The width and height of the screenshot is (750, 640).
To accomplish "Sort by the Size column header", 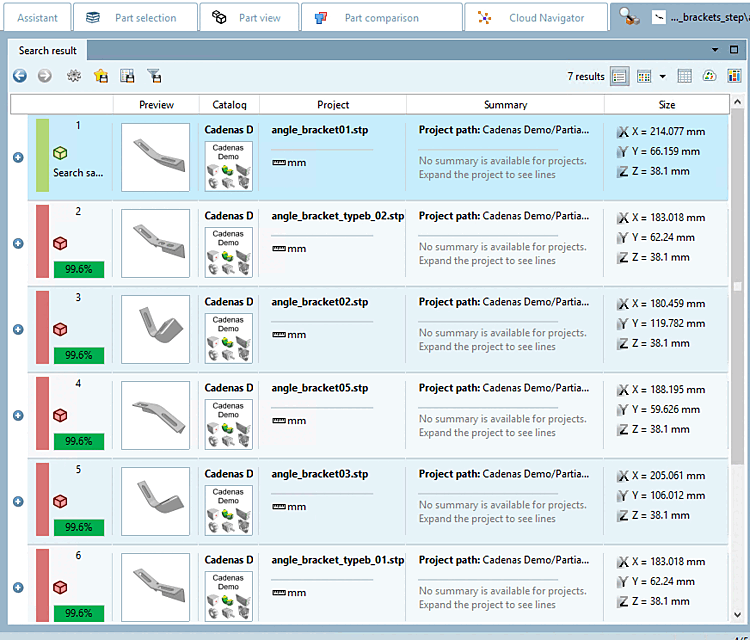I will 667,104.
